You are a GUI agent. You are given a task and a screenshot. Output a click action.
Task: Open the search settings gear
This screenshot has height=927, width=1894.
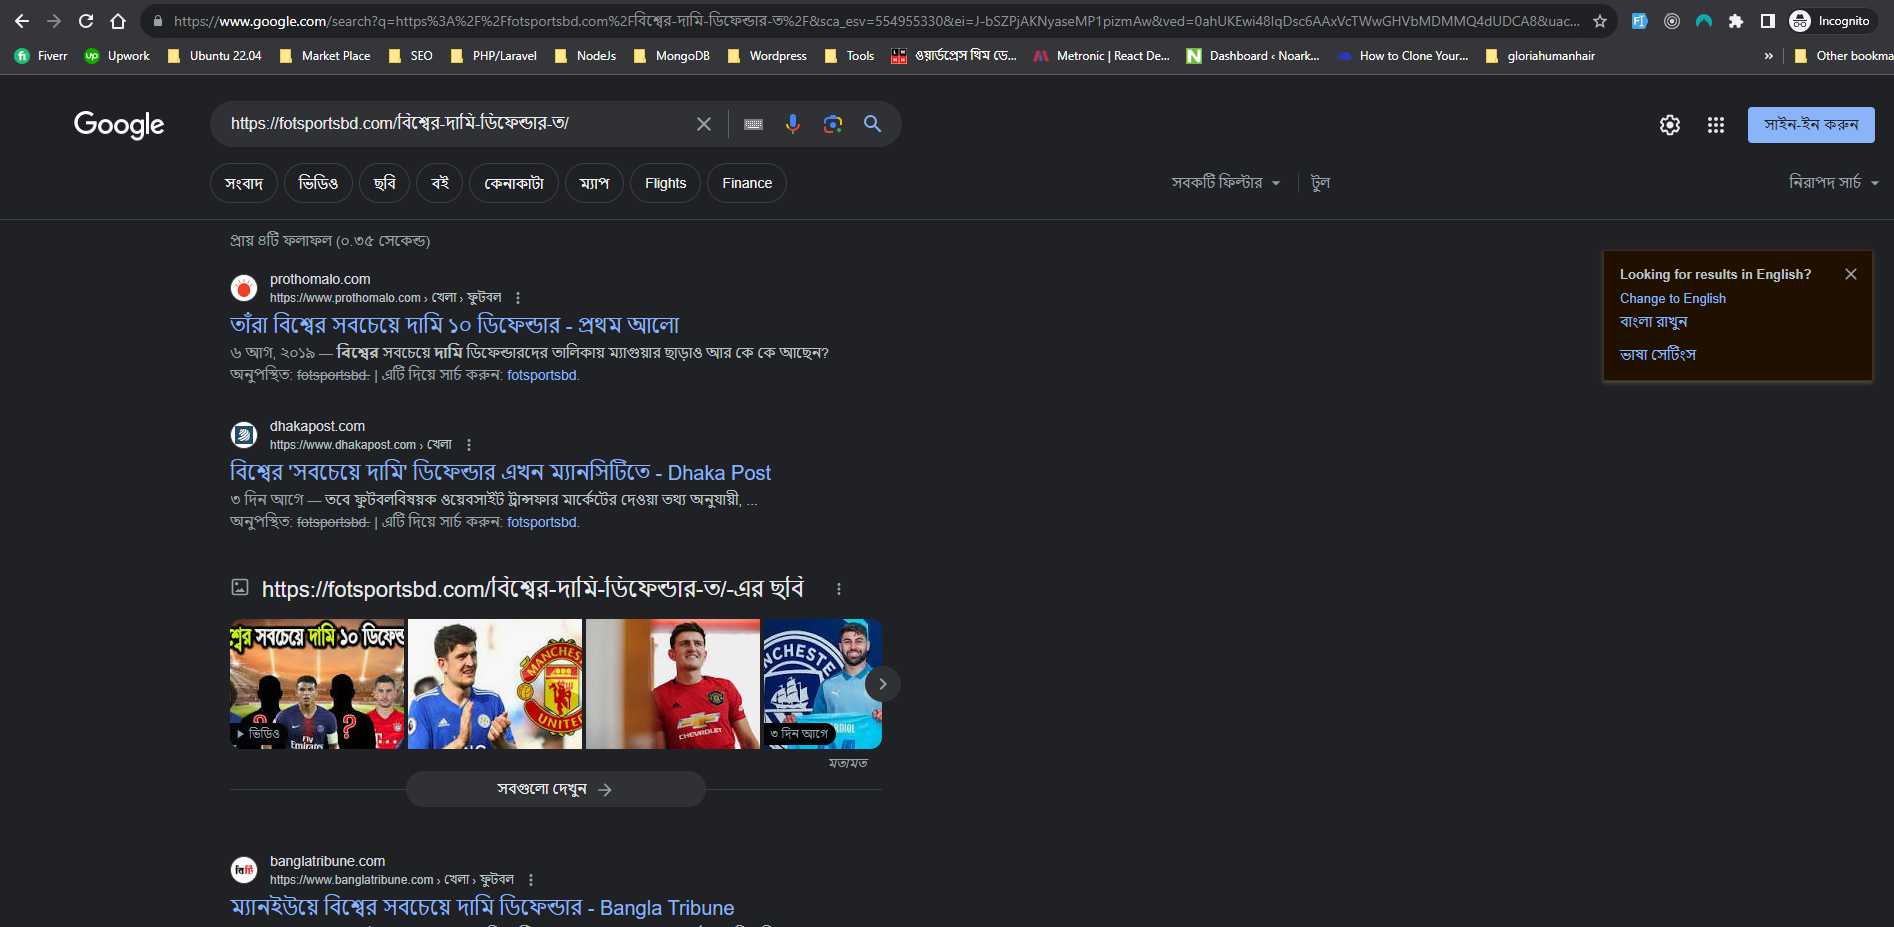click(1670, 125)
